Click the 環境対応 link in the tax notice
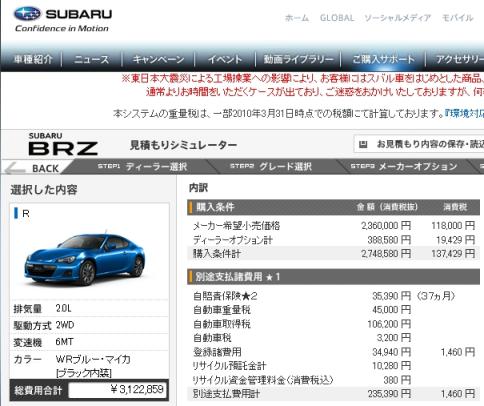The width and height of the screenshot is (484, 406). [x=464, y=114]
